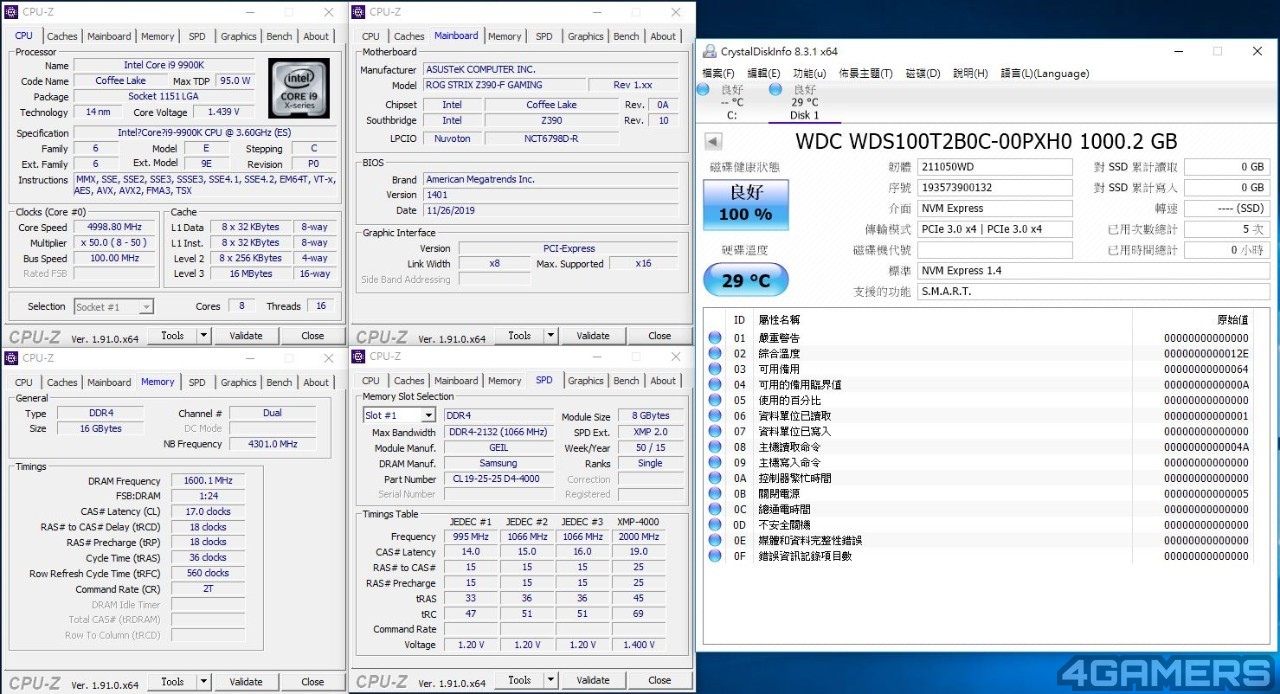Image resolution: width=1280 pixels, height=694 pixels.
Task: Click the NVM Express 1.4 standard field
Action: click(1093, 271)
